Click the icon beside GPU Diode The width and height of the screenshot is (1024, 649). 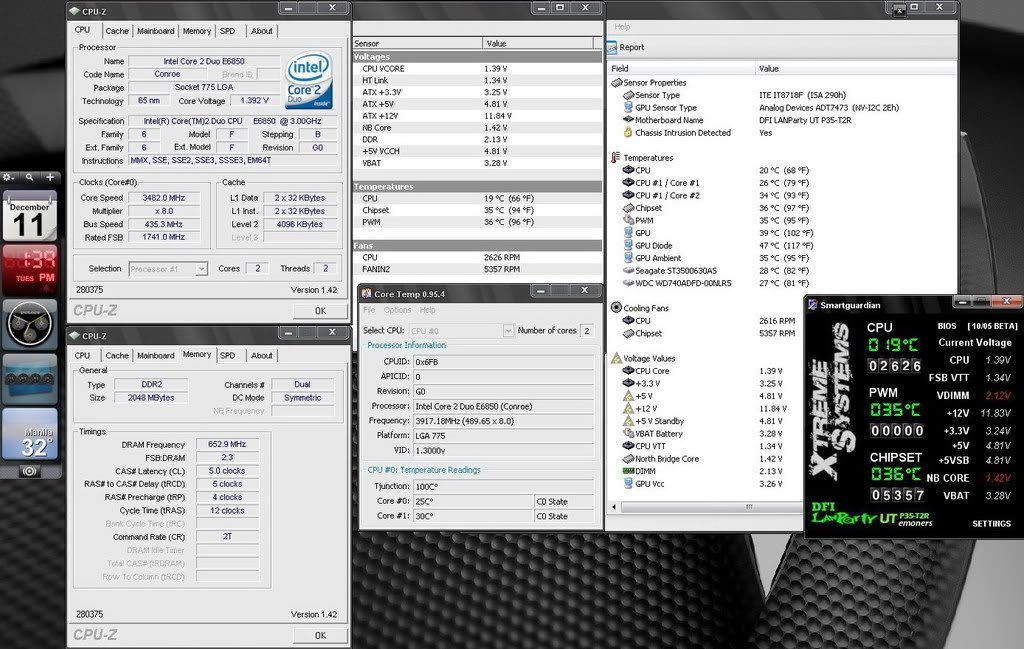(x=628, y=245)
